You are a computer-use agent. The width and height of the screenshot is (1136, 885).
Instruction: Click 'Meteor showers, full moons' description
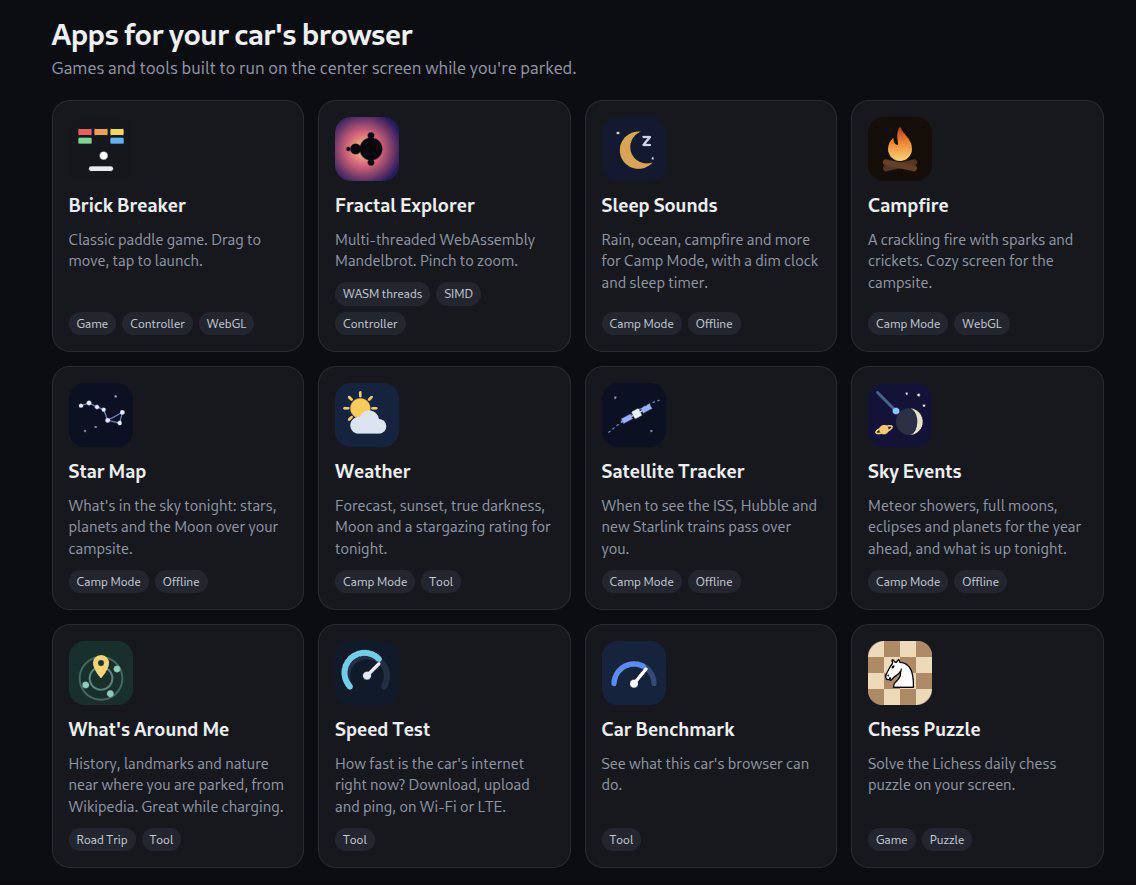click(x=974, y=527)
